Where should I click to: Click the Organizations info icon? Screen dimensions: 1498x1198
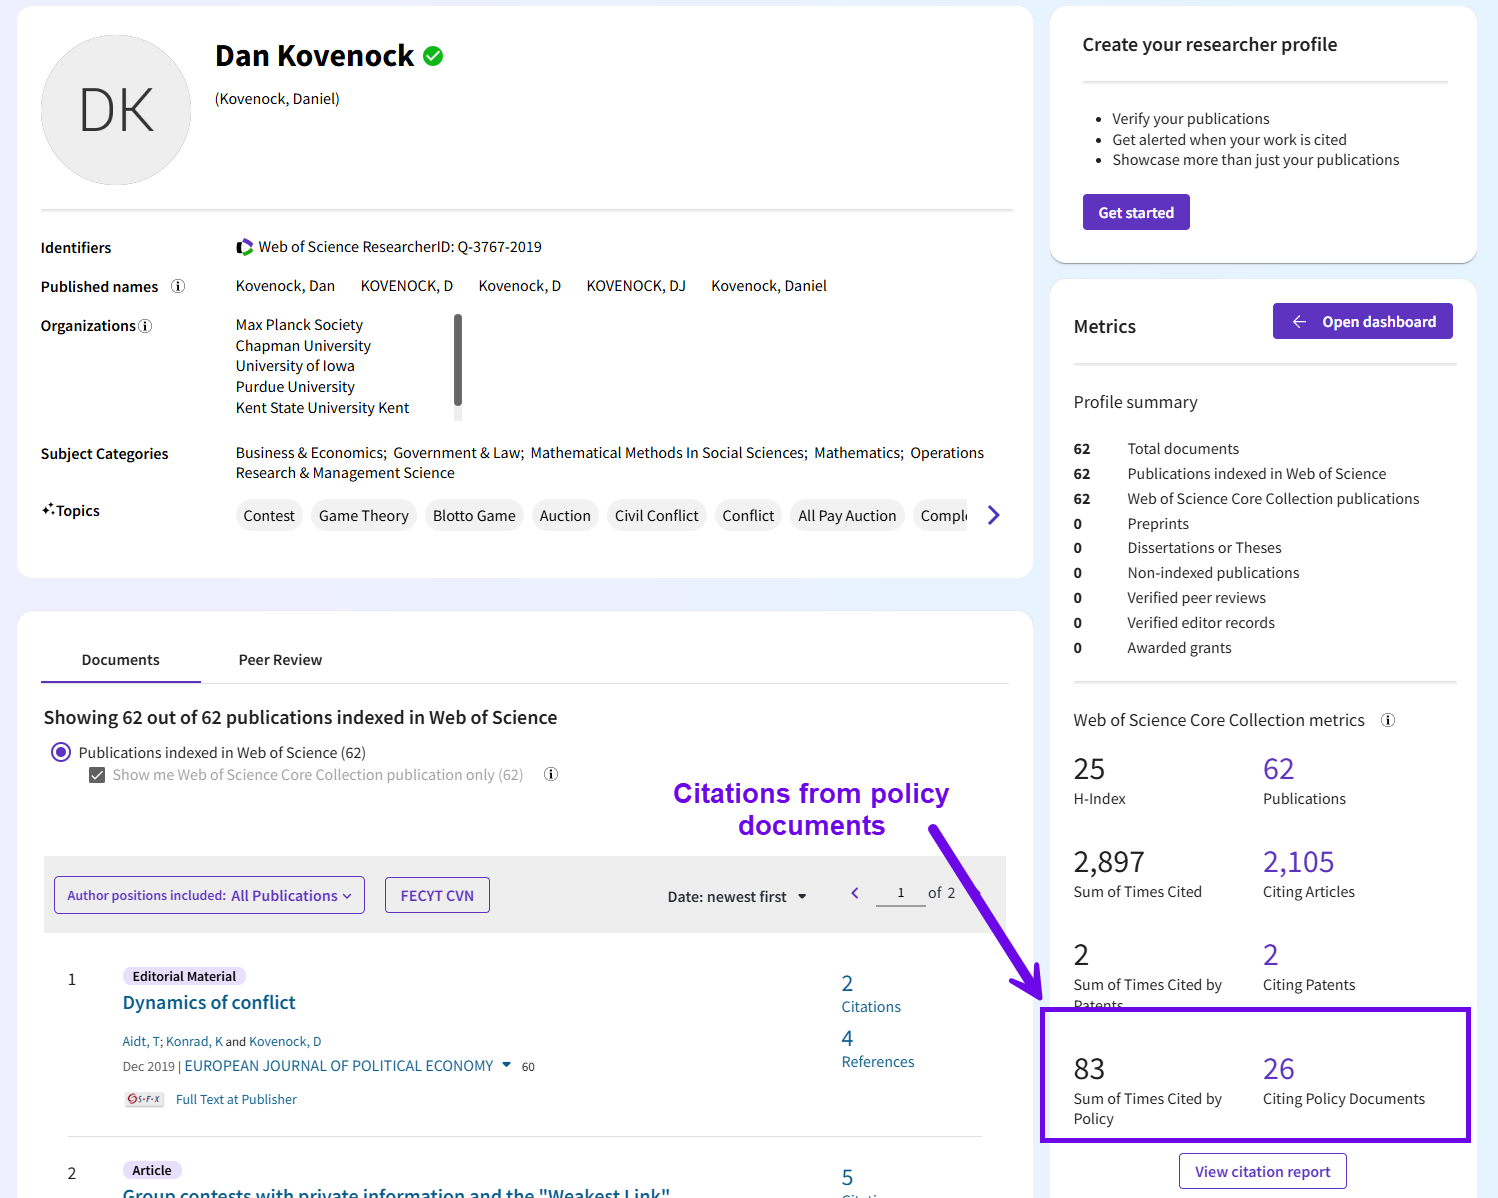pyautogui.click(x=145, y=326)
